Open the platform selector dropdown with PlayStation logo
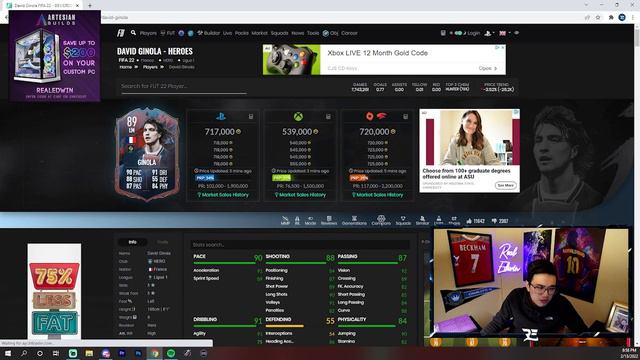Image resolution: width=640 pixels, height=360 pixels. point(489,33)
